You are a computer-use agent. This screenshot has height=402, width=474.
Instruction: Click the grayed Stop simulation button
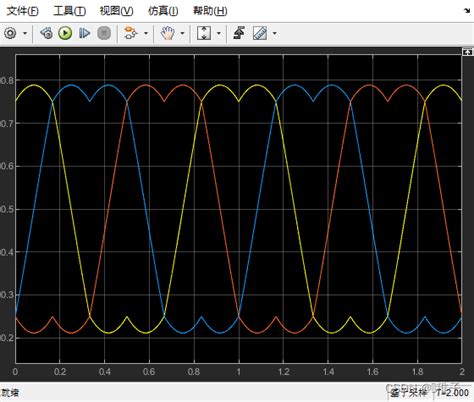(104, 33)
